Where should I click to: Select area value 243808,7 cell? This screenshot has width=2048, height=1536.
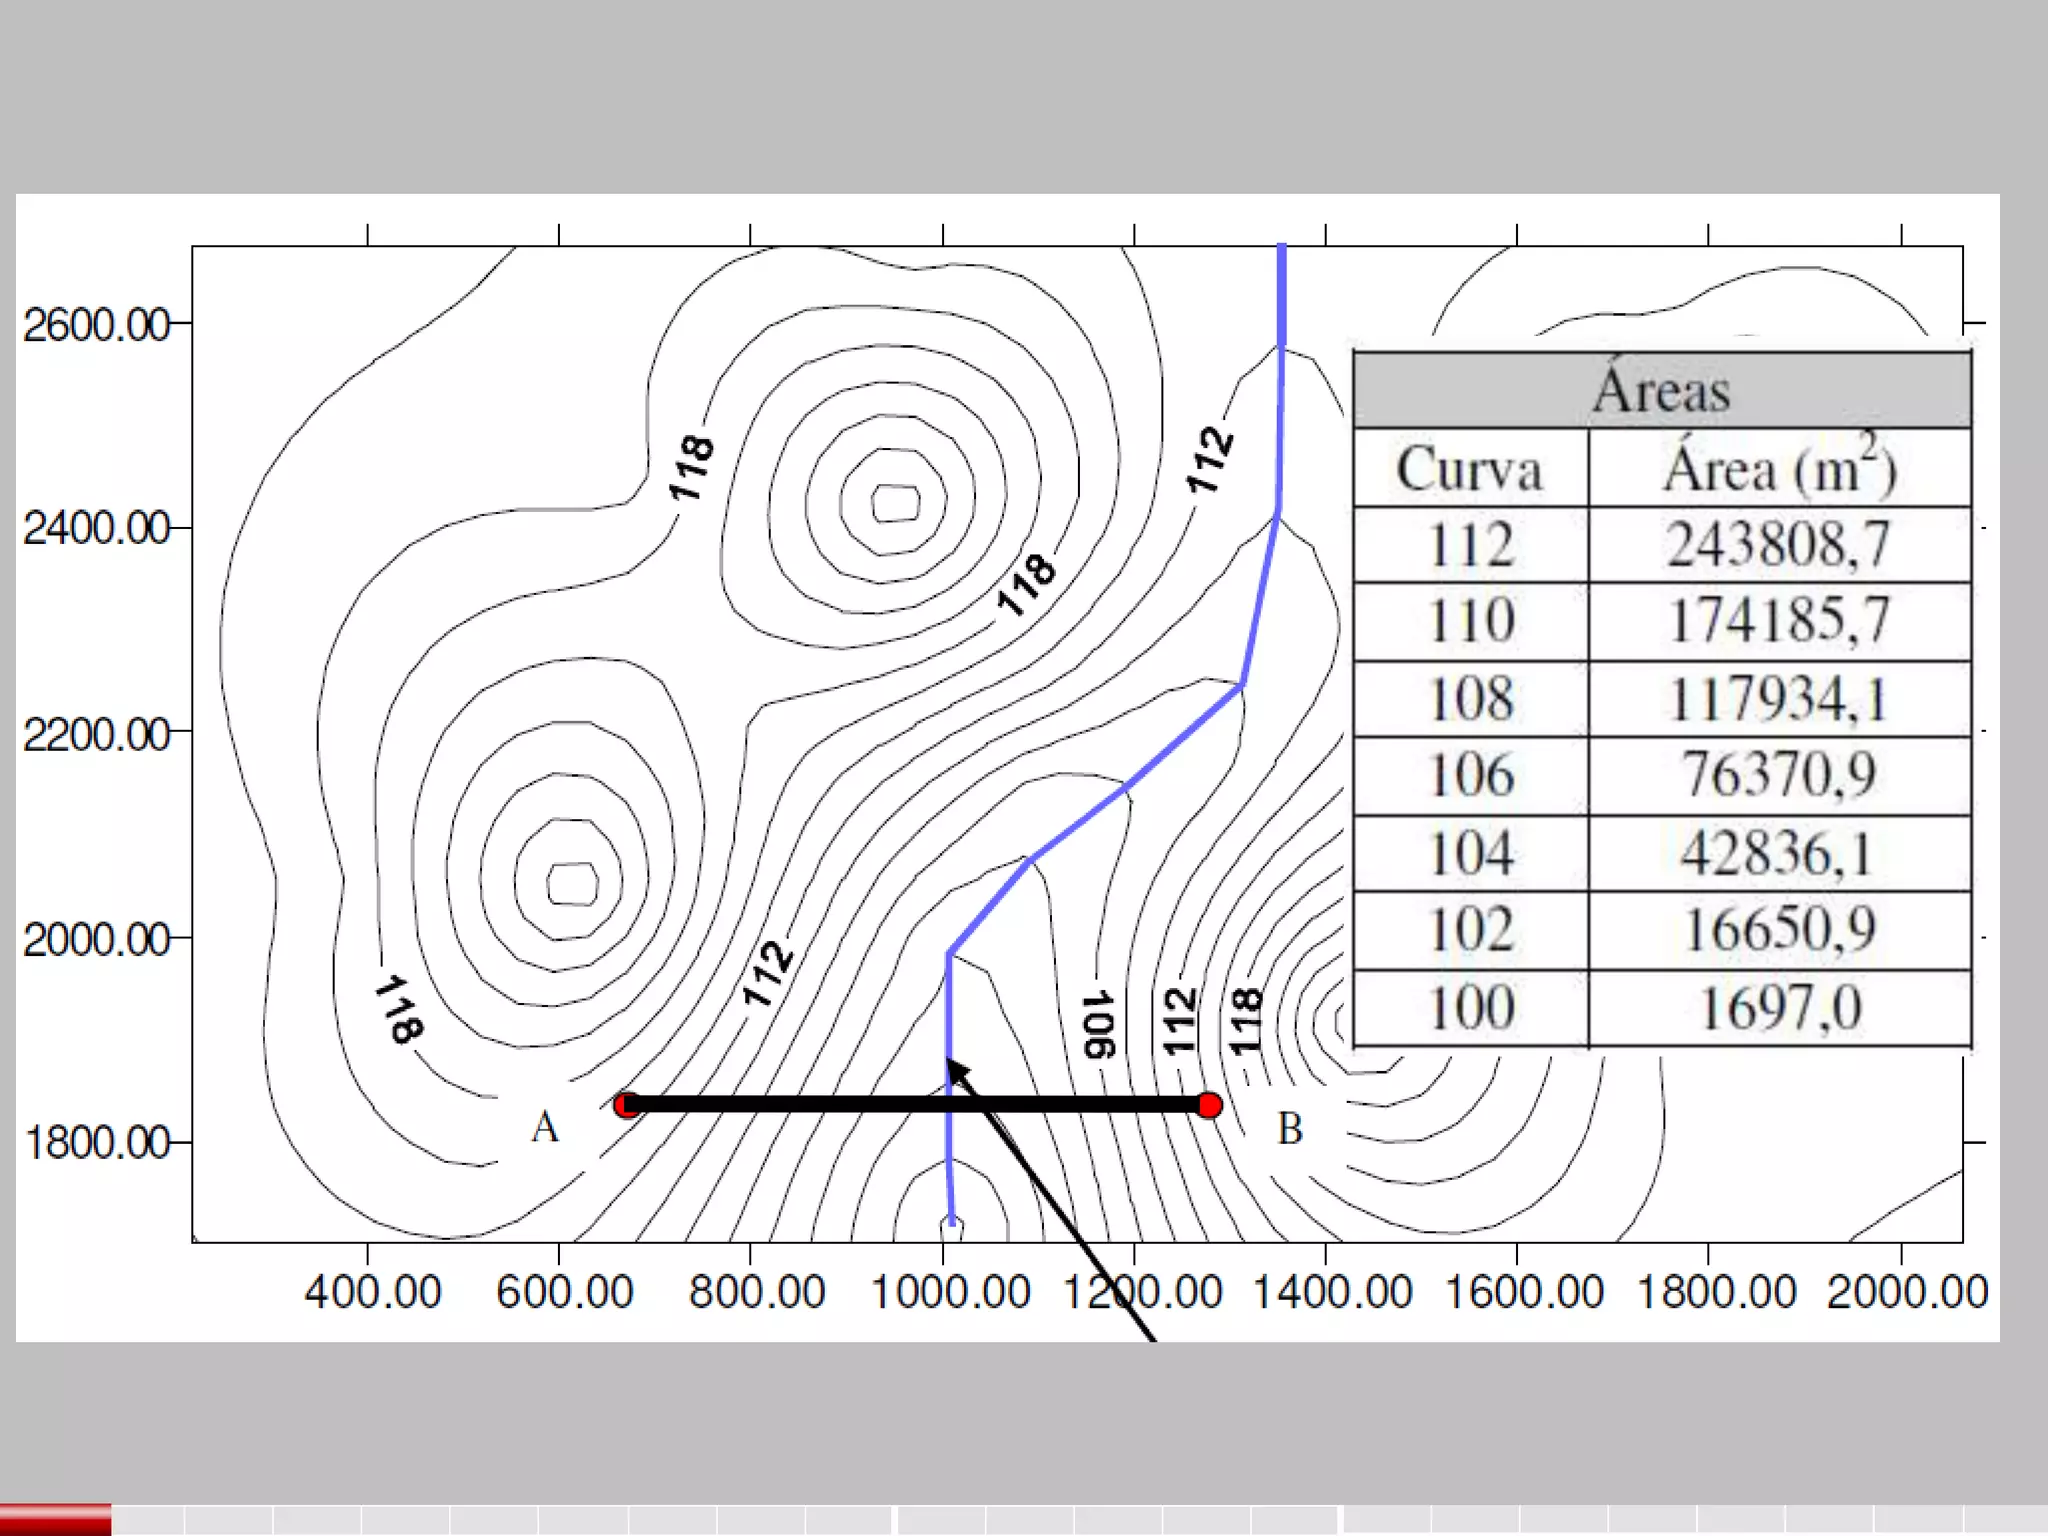[1779, 546]
